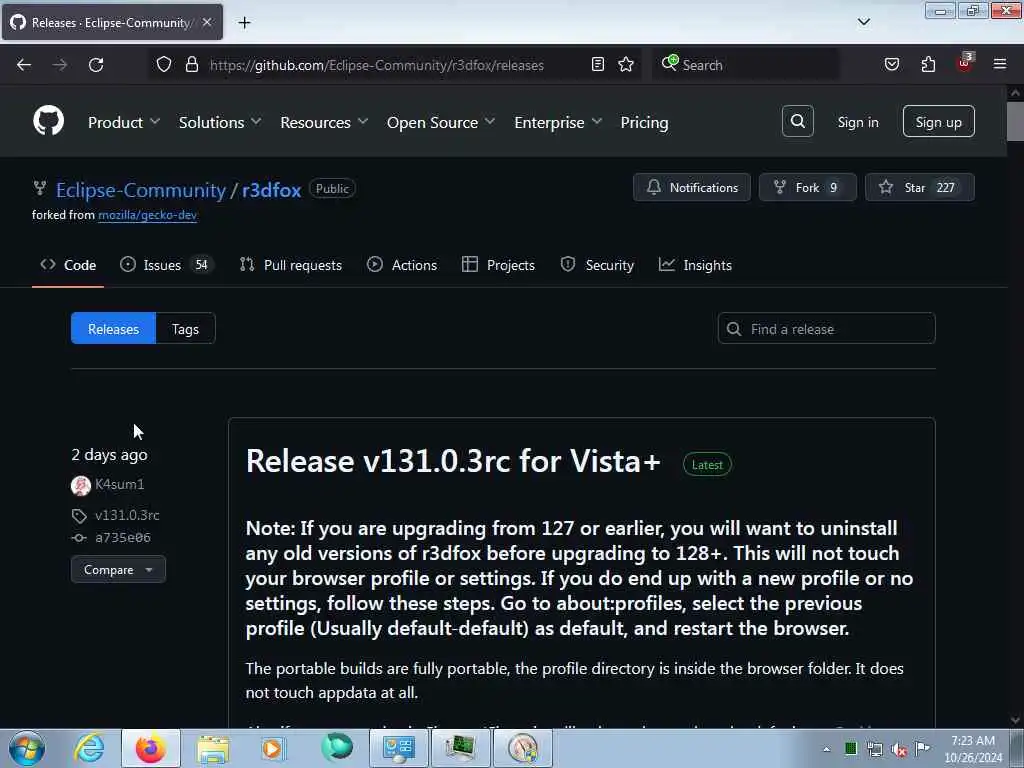Open the Pricing page

(x=644, y=122)
